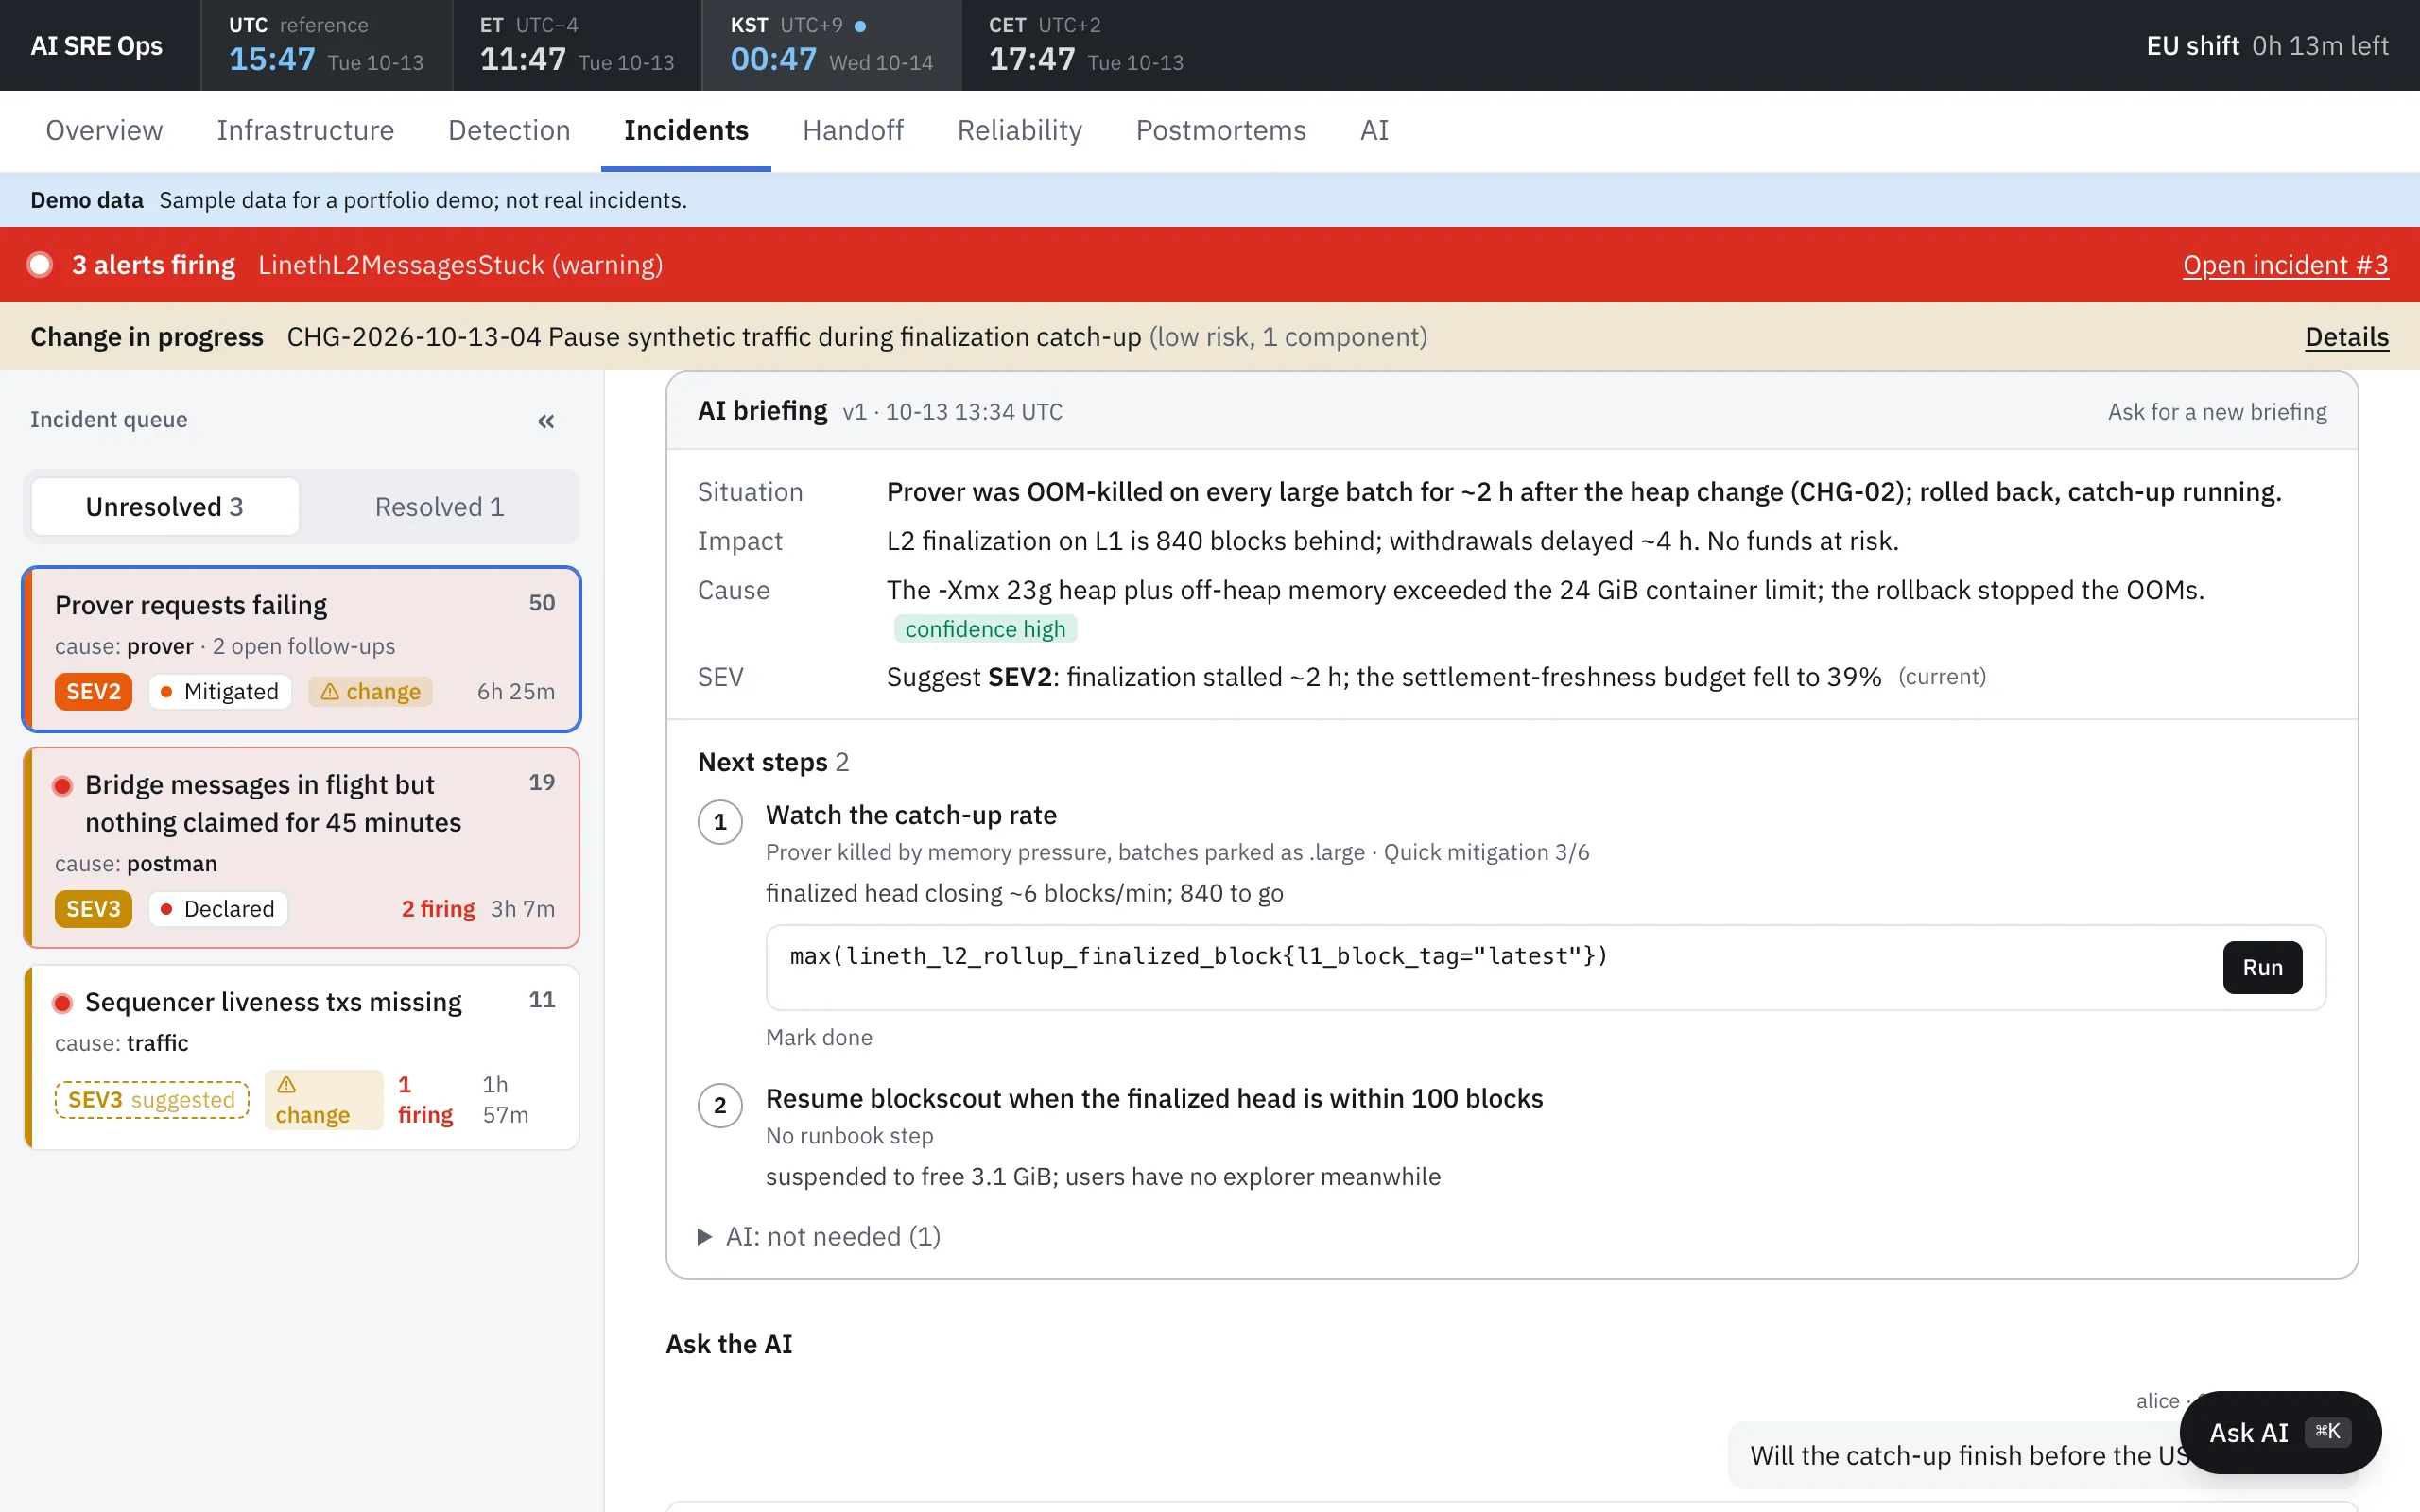This screenshot has height=1512, width=2420.
Task: Select the ET UTC−4 clock
Action: (577, 45)
